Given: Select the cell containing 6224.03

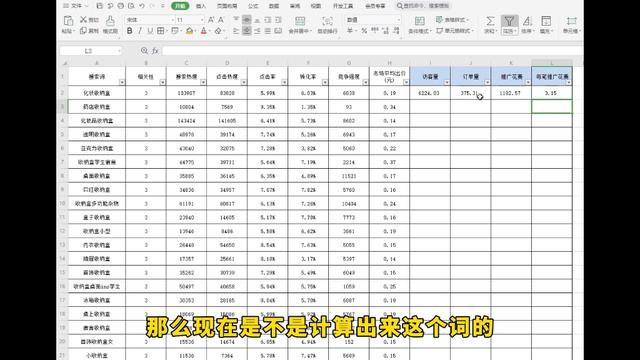Looking at the screenshot, I should (430, 93).
